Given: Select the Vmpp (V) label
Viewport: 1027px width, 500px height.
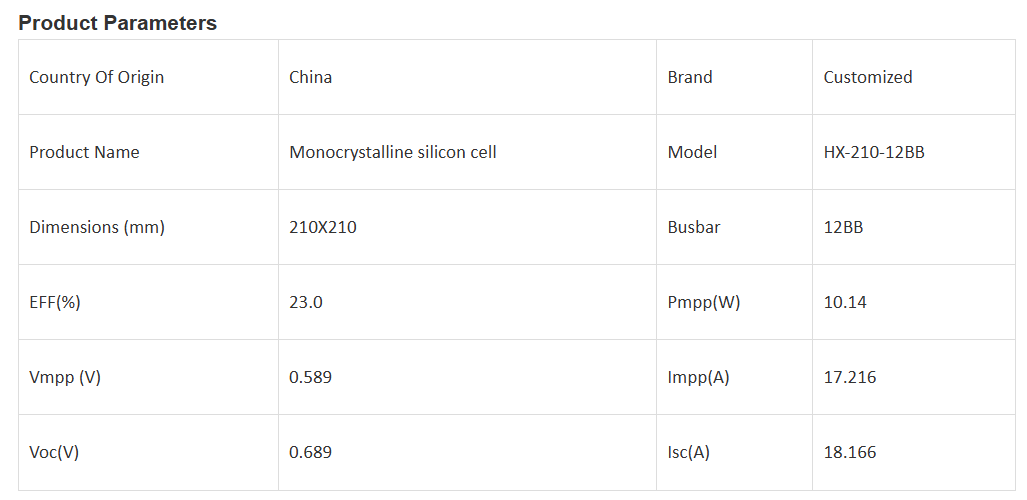Looking at the screenshot, I should click(x=65, y=377).
